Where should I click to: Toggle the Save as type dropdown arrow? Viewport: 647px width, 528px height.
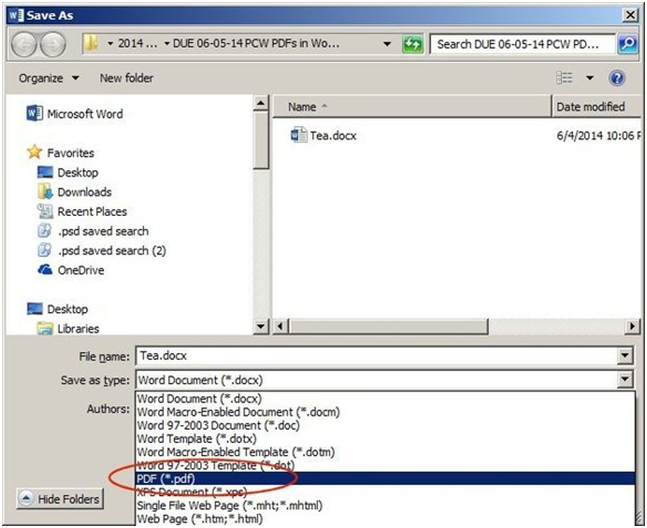(x=625, y=379)
